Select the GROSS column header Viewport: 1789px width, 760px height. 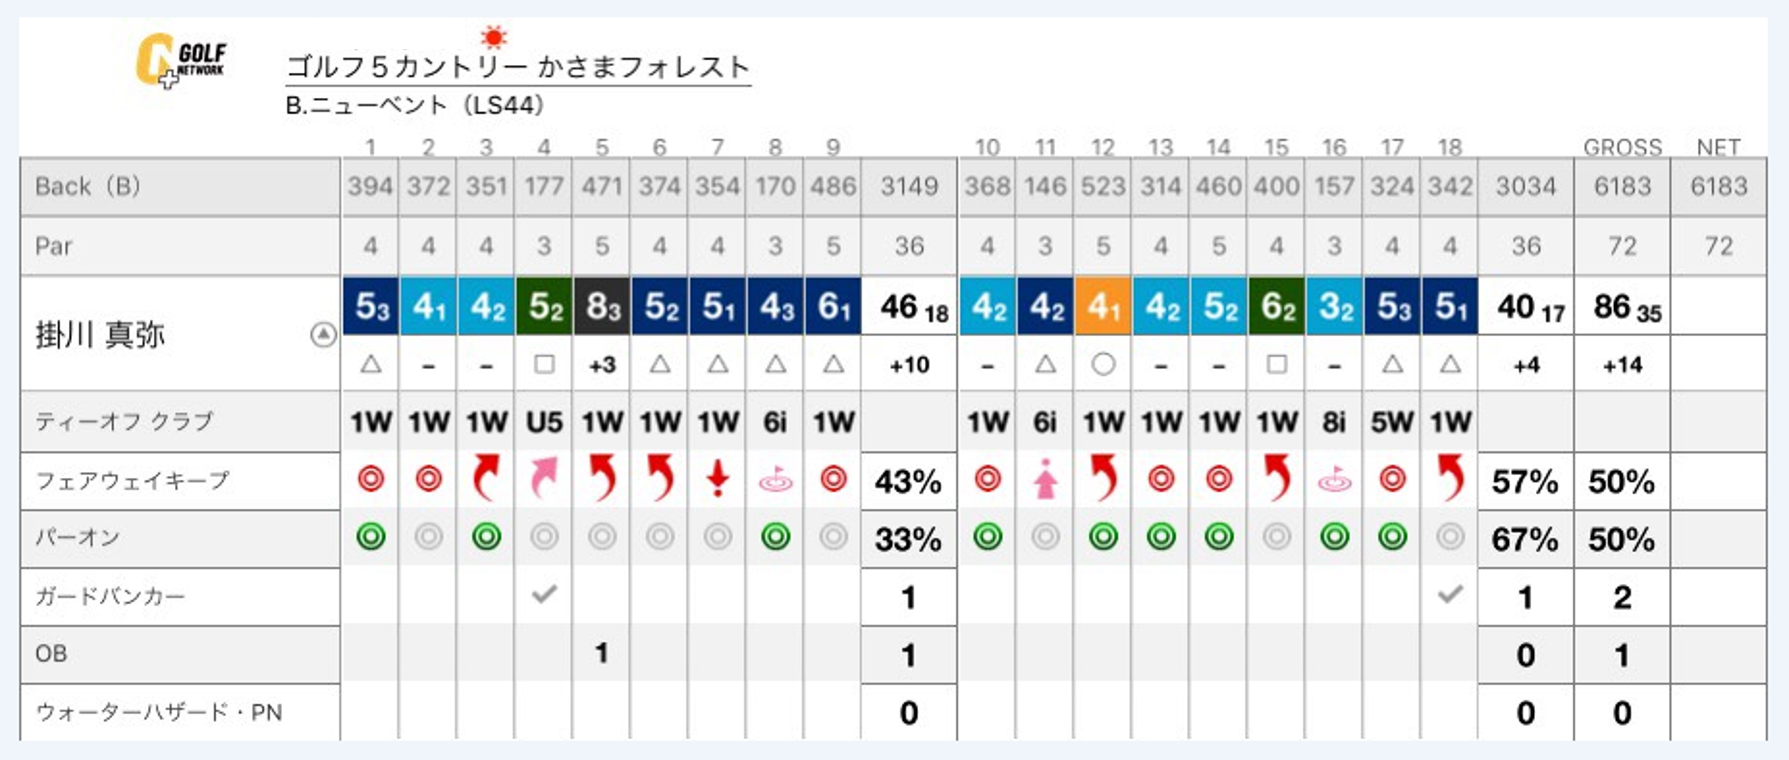[x=1622, y=148]
